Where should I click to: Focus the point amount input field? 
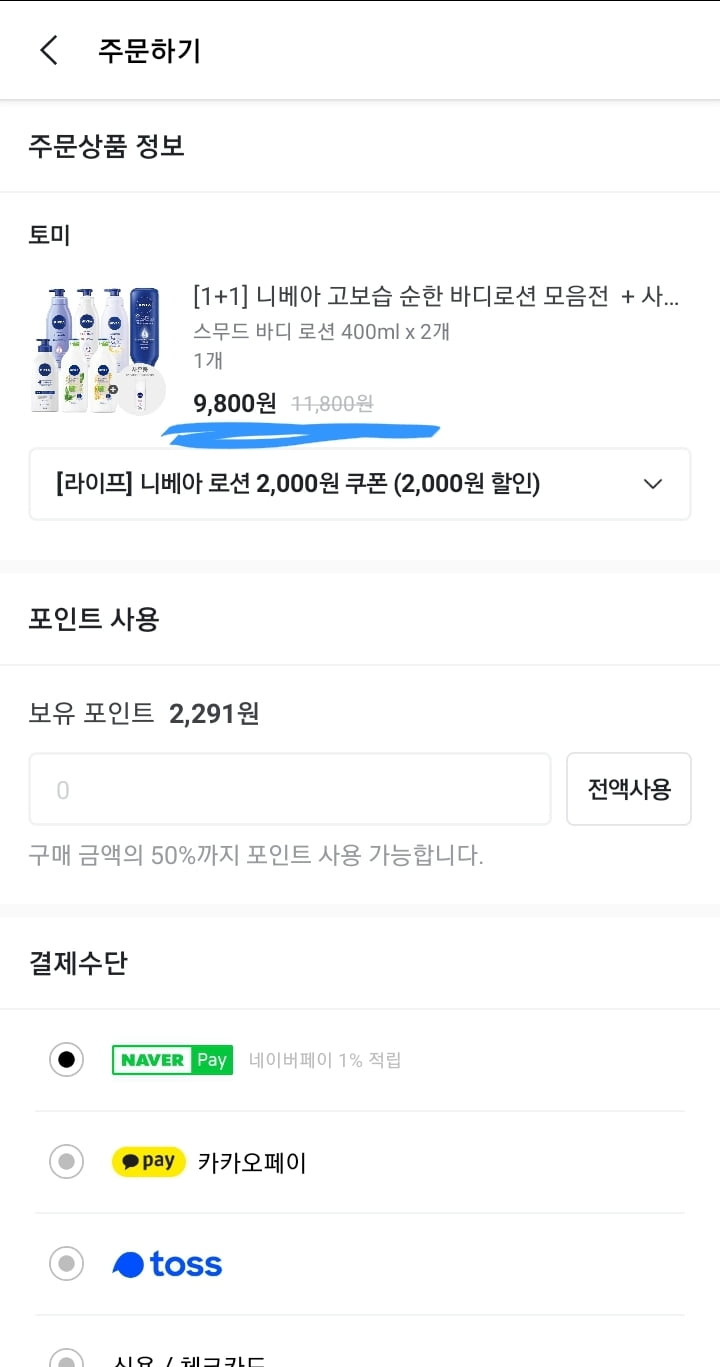[x=290, y=789]
